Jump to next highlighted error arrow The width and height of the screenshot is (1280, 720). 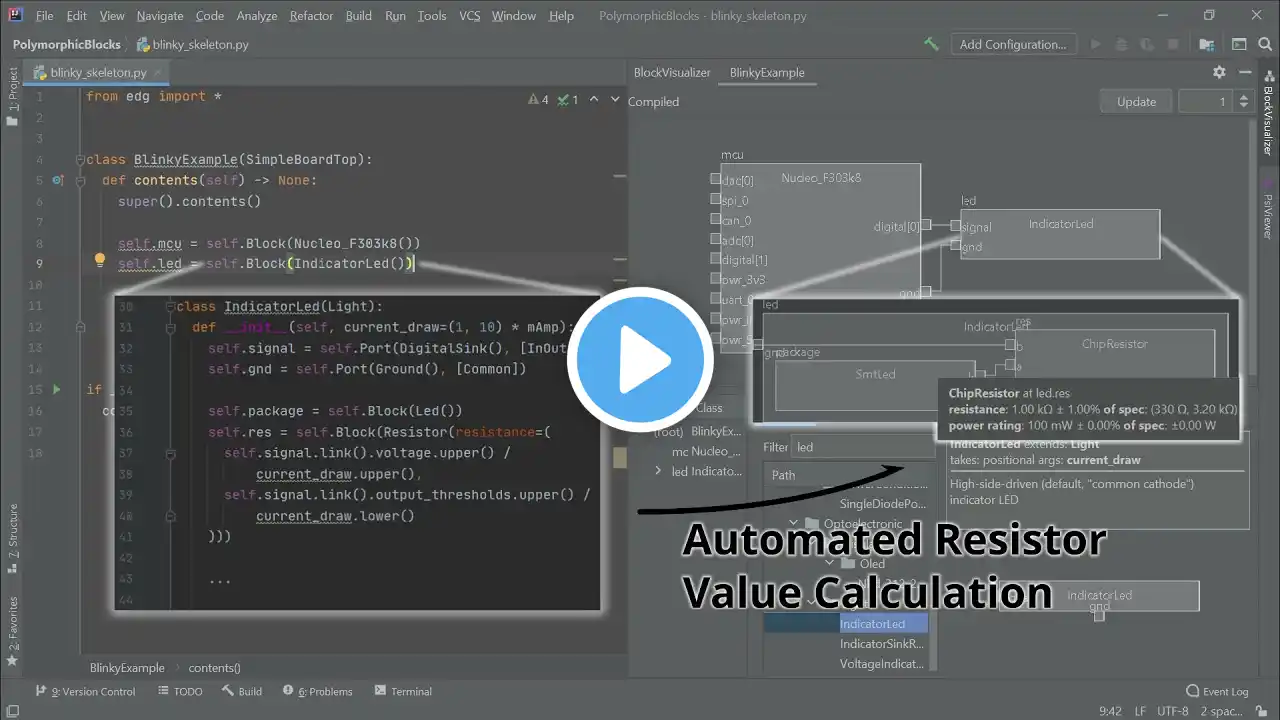coord(613,99)
